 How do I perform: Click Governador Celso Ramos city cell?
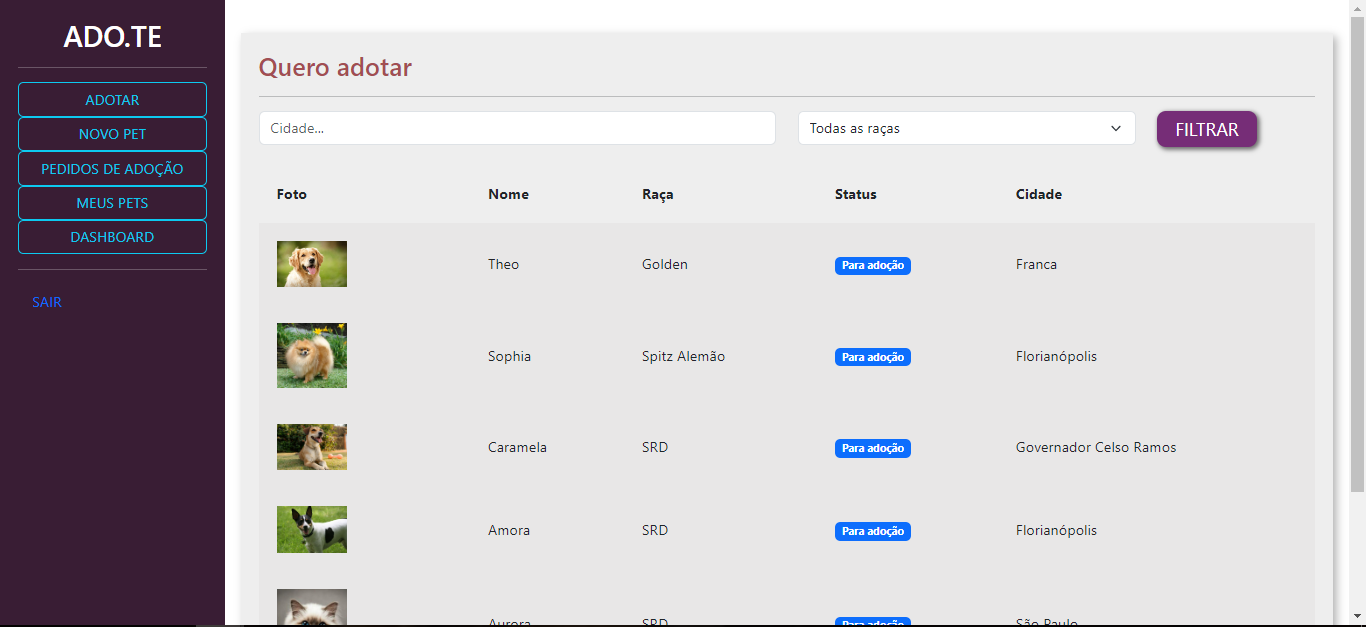[x=1096, y=447]
